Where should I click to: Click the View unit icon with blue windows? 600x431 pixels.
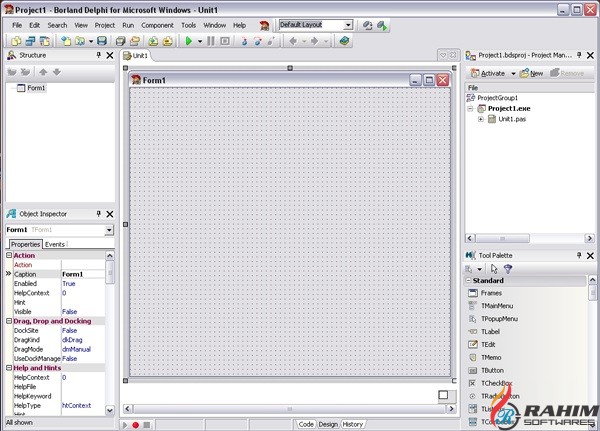point(30,41)
